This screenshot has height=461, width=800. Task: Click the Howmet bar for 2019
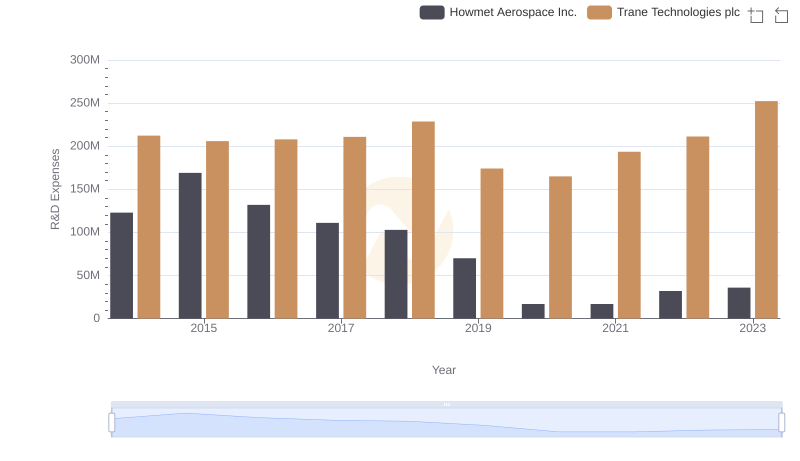465,288
